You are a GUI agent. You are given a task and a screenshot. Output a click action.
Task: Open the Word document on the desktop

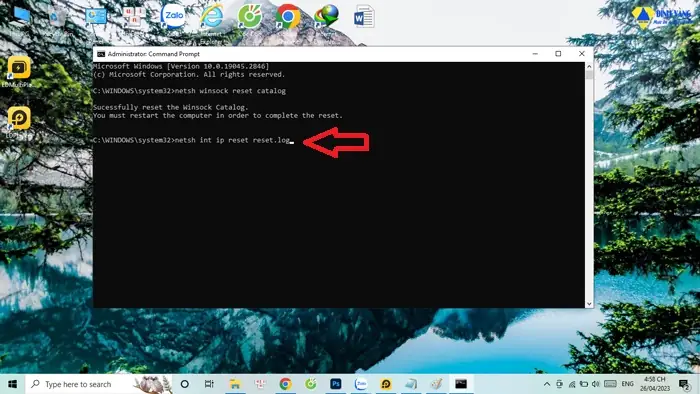point(364,17)
